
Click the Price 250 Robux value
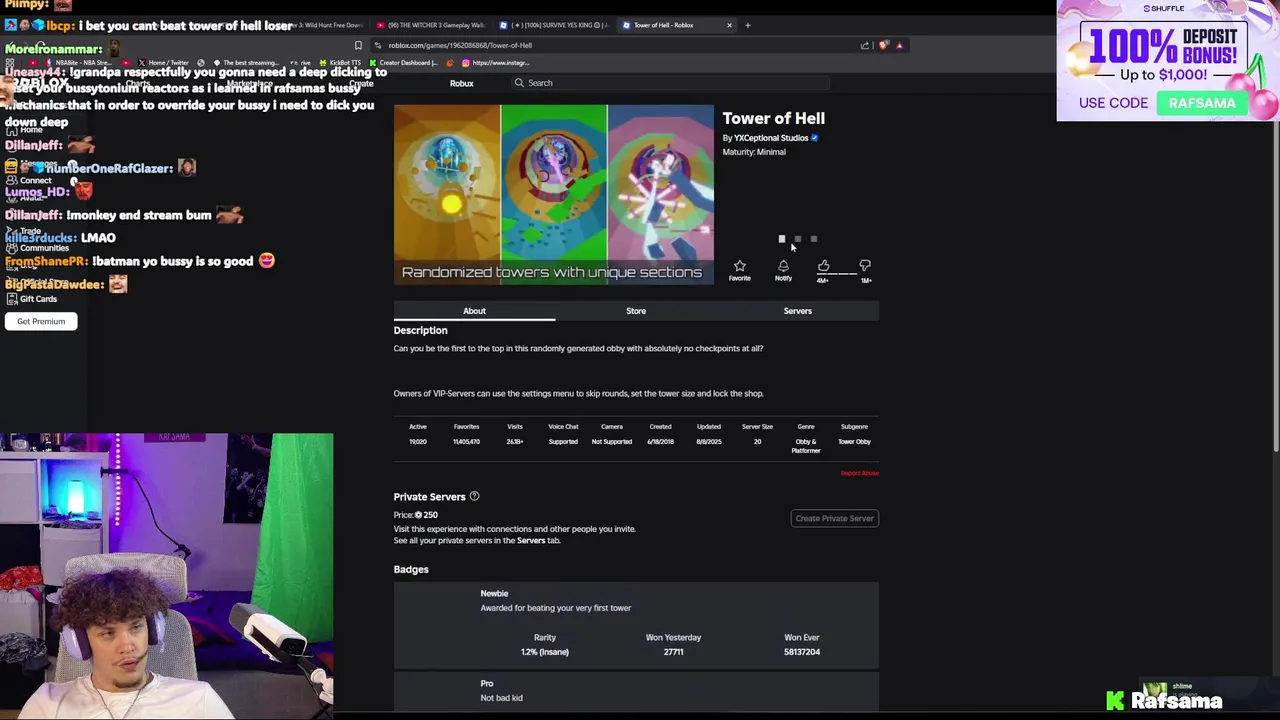pos(425,515)
